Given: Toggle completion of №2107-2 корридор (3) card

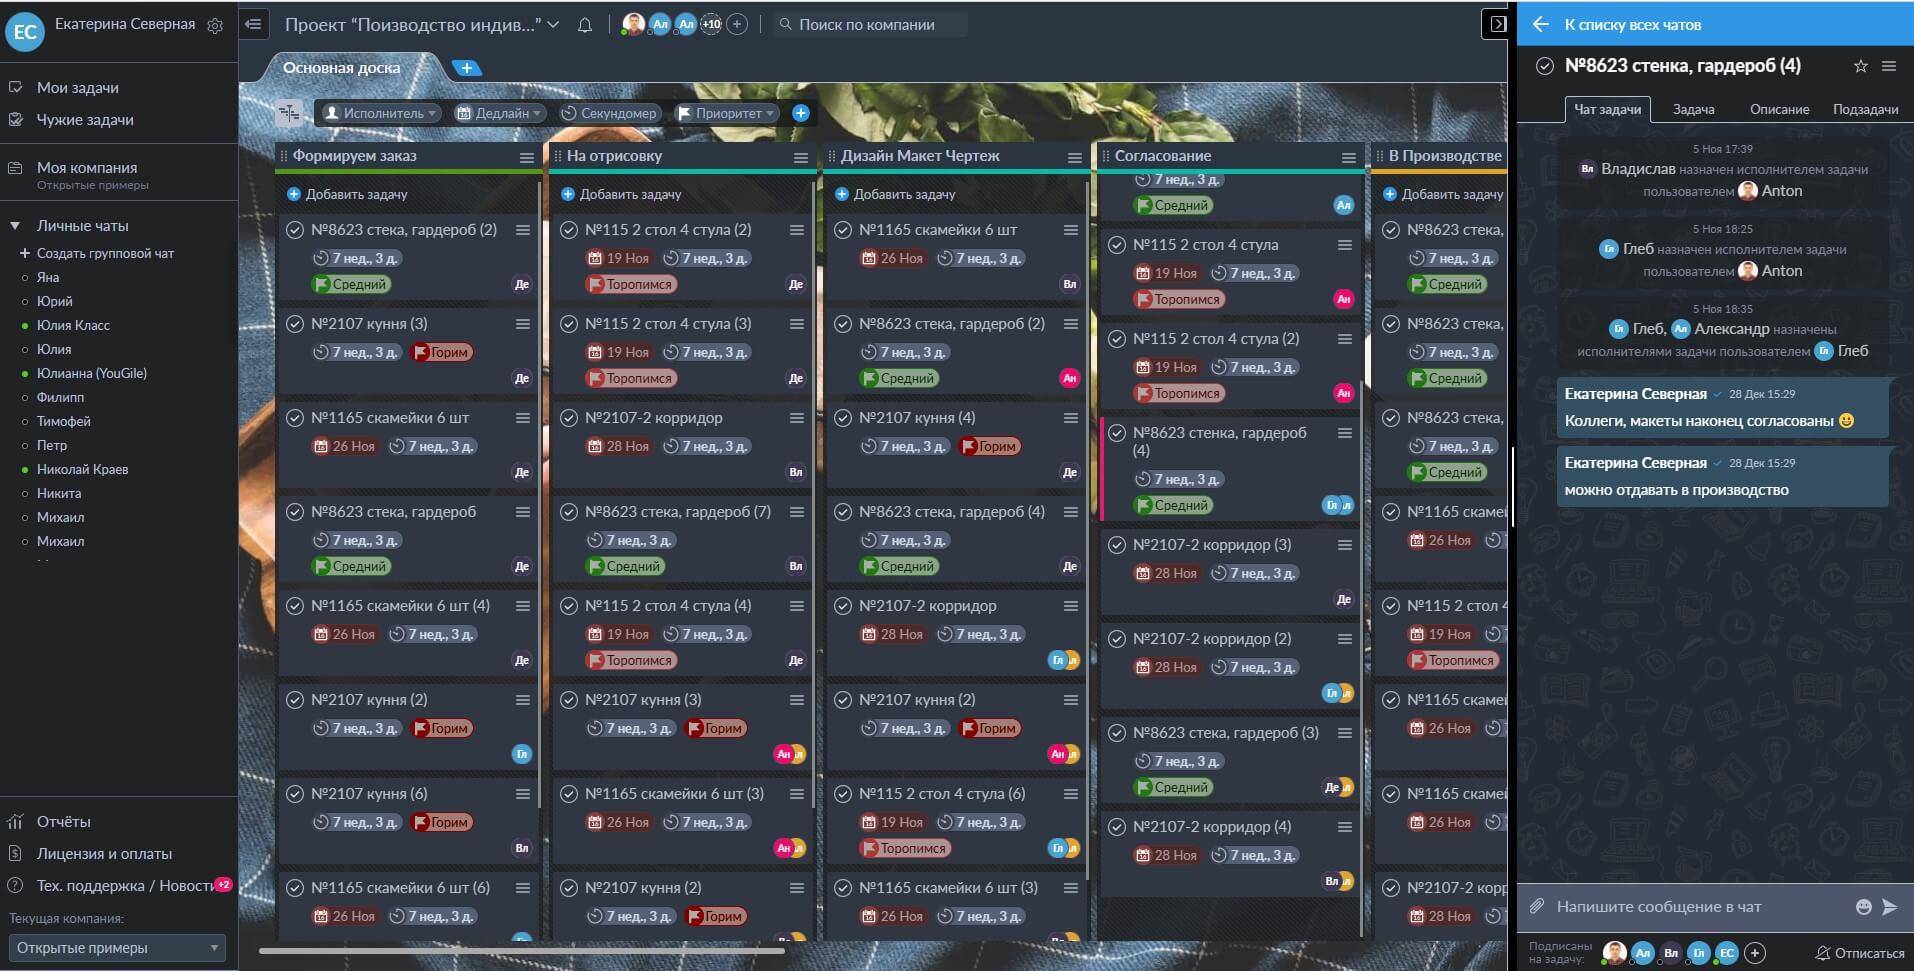Looking at the screenshot, I should tap(1117, 545).
